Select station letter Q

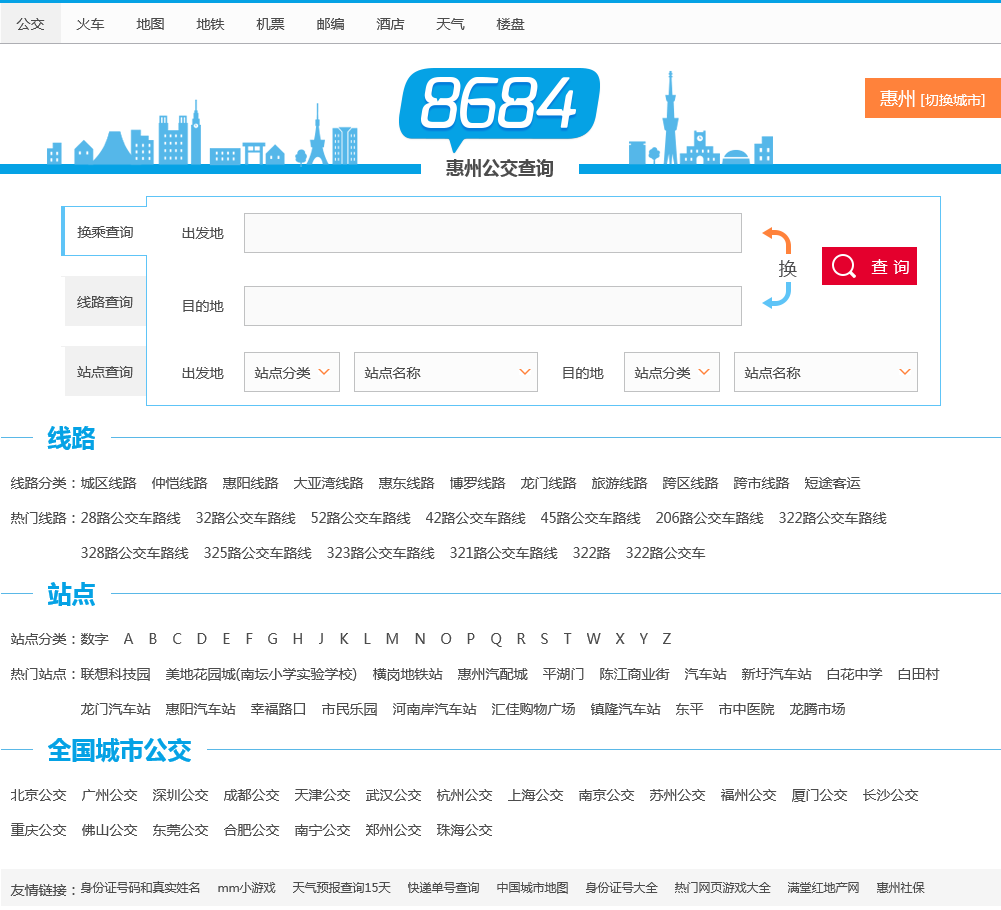496,639
